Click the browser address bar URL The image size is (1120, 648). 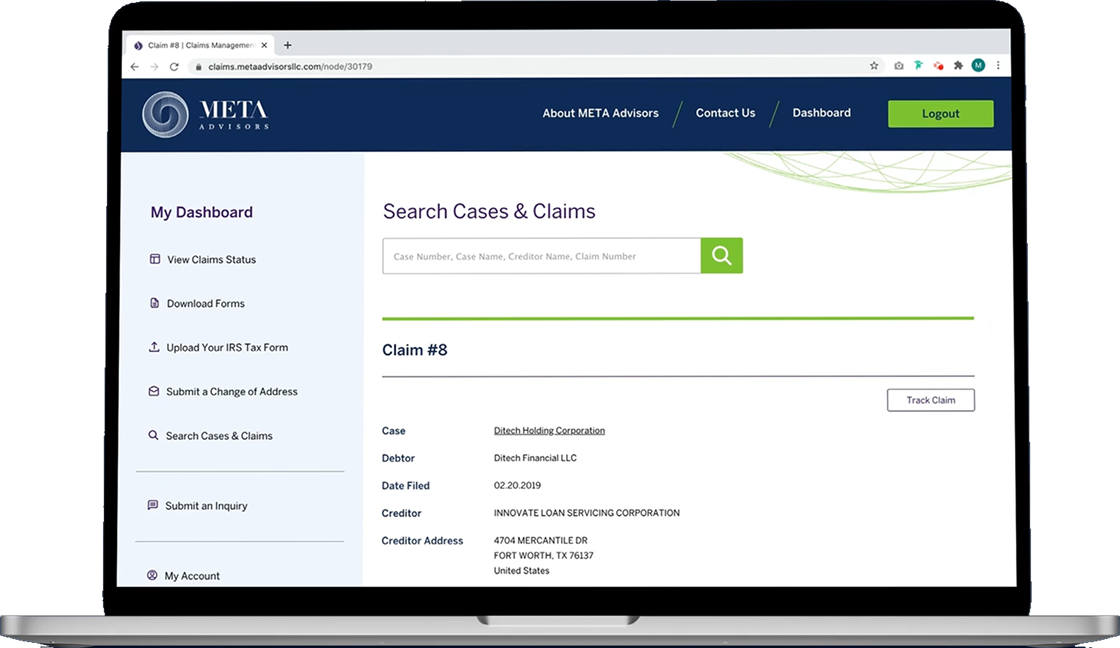tap(290, 66)
